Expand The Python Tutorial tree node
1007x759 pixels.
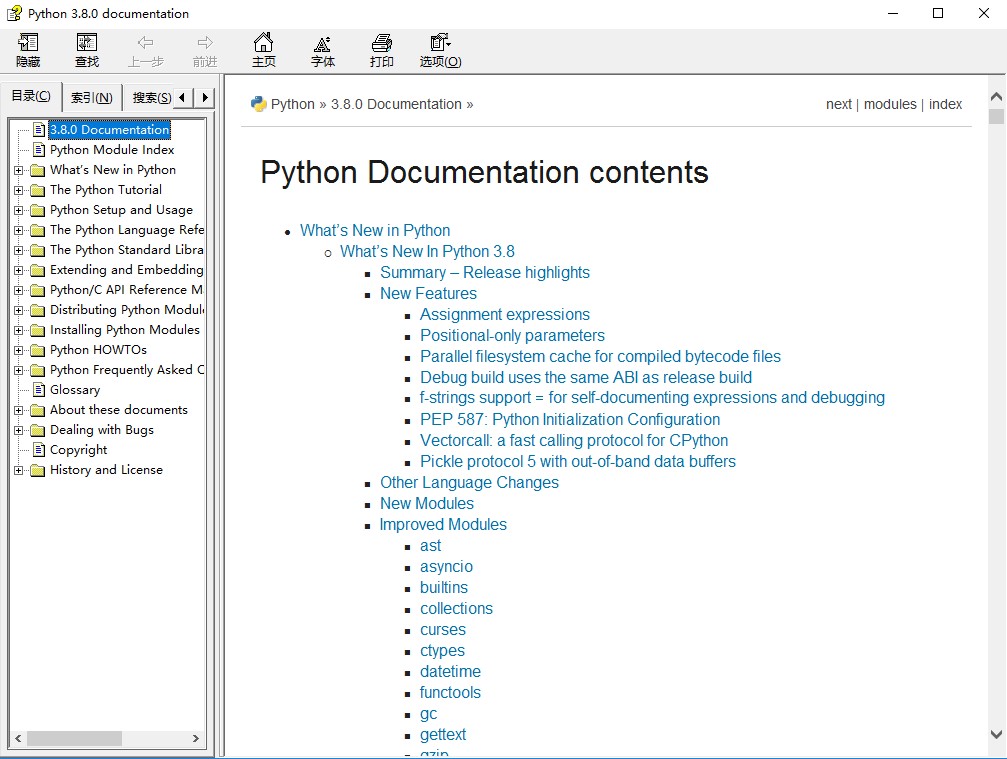19,190
